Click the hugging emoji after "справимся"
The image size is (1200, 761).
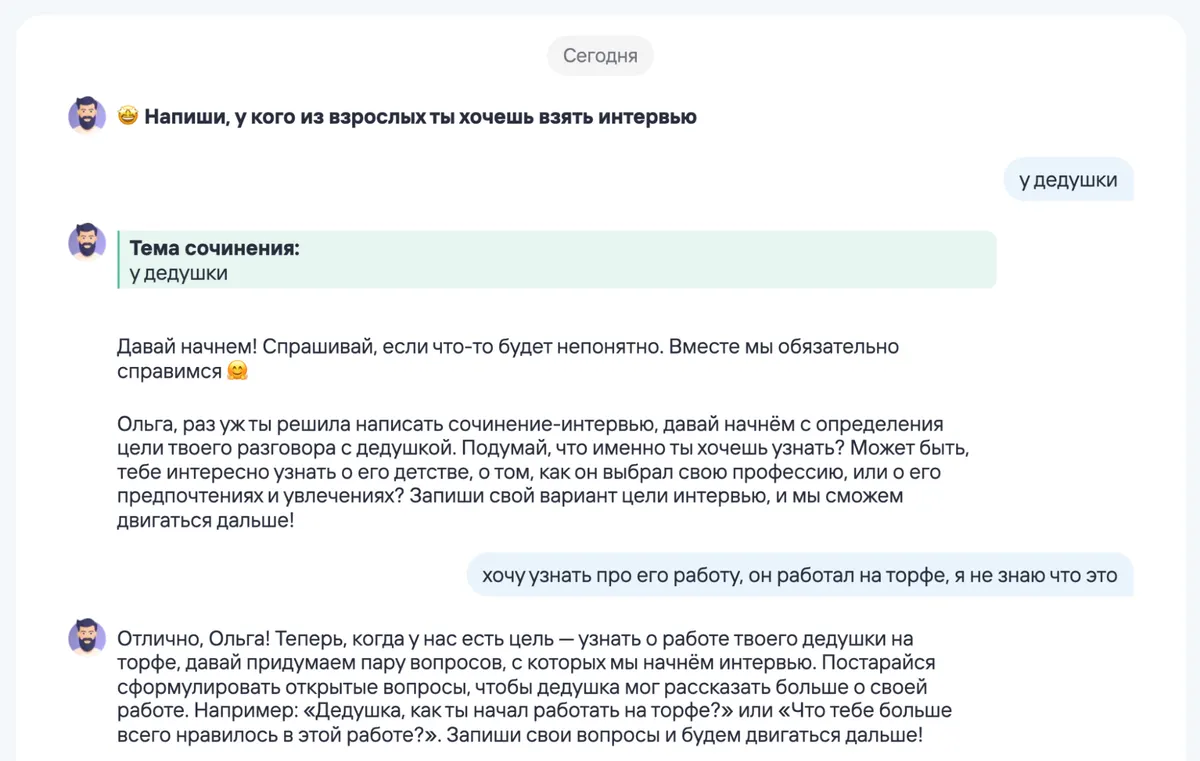pos(237,371)
